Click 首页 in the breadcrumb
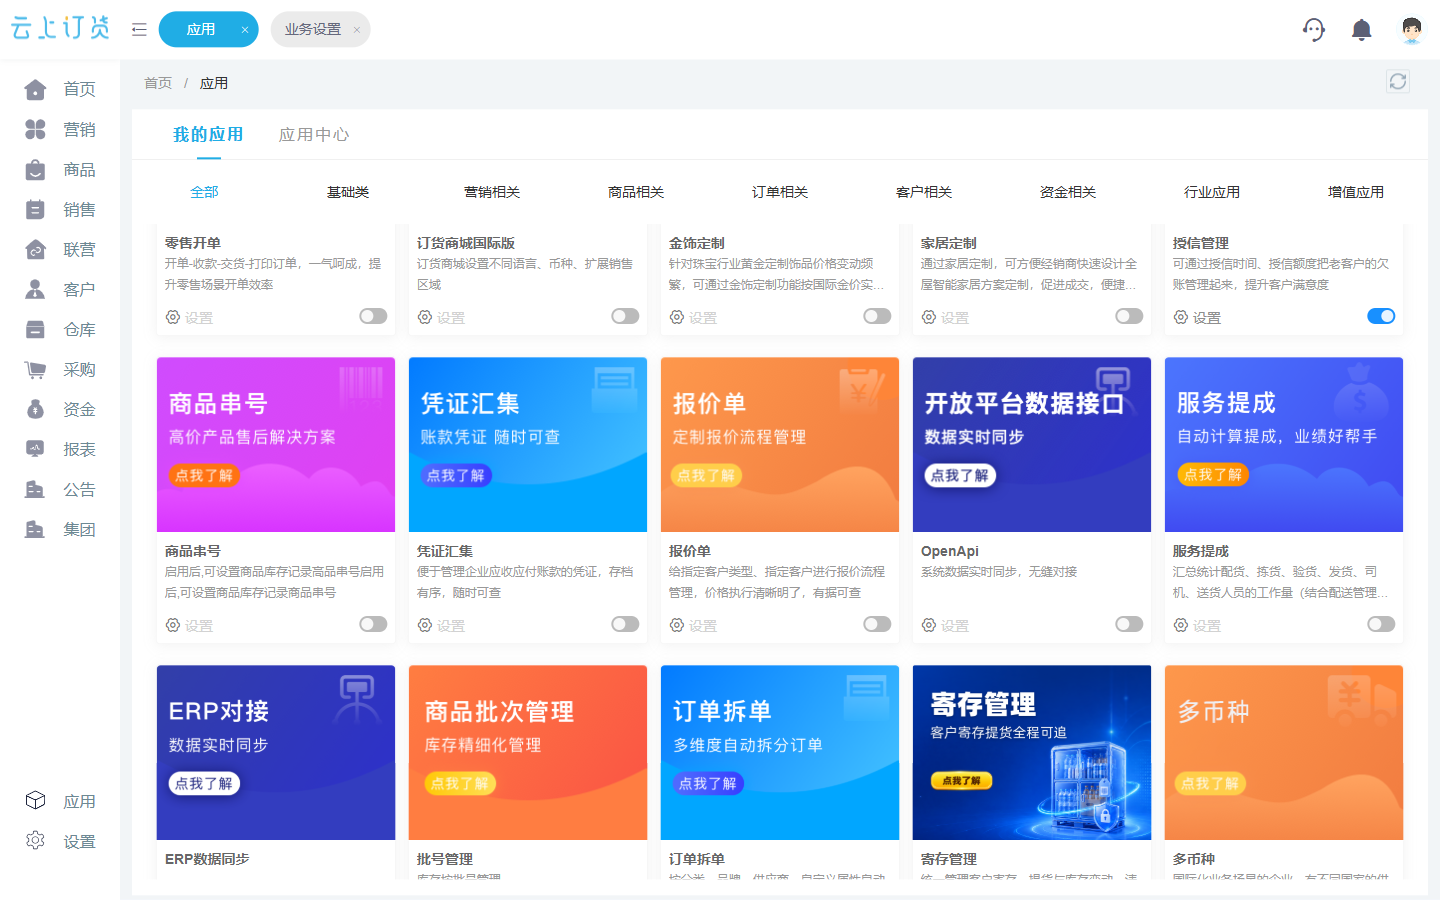This screenshot has height=900, width=1440. pyautogui.click(x=158, y=83)
